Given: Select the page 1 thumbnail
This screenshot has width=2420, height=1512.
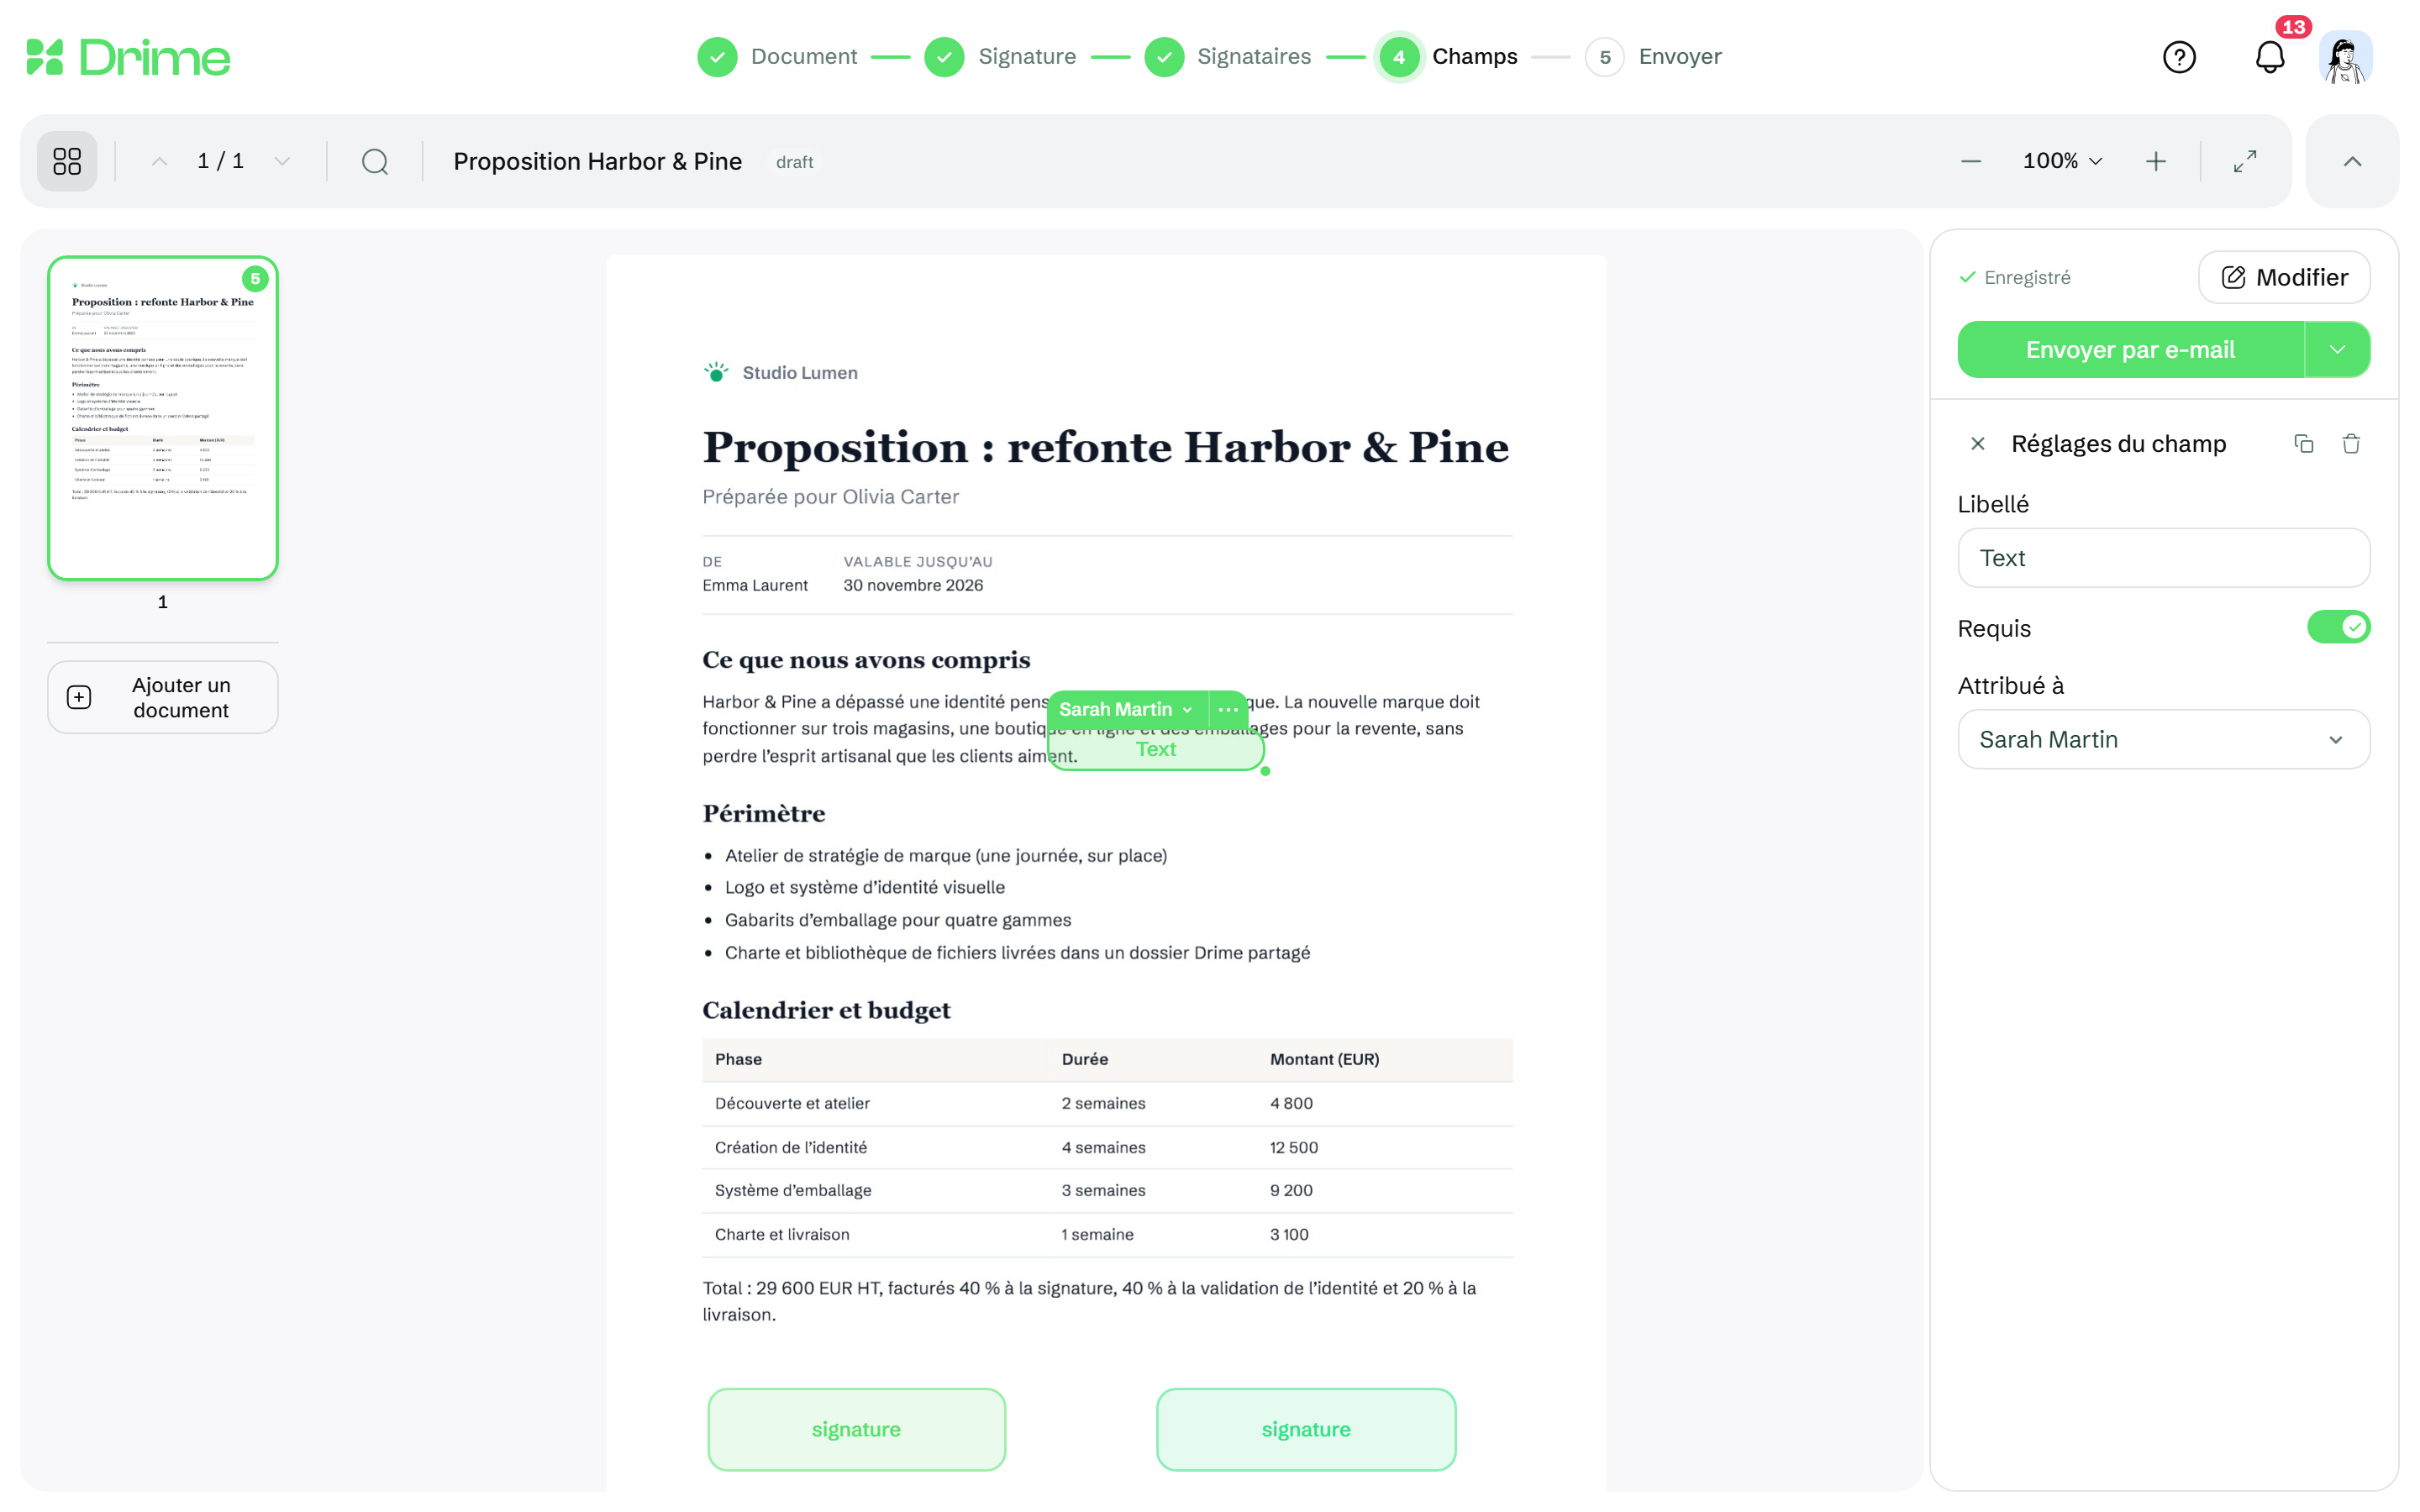Looking at the screenshot, I should (163, 418).
